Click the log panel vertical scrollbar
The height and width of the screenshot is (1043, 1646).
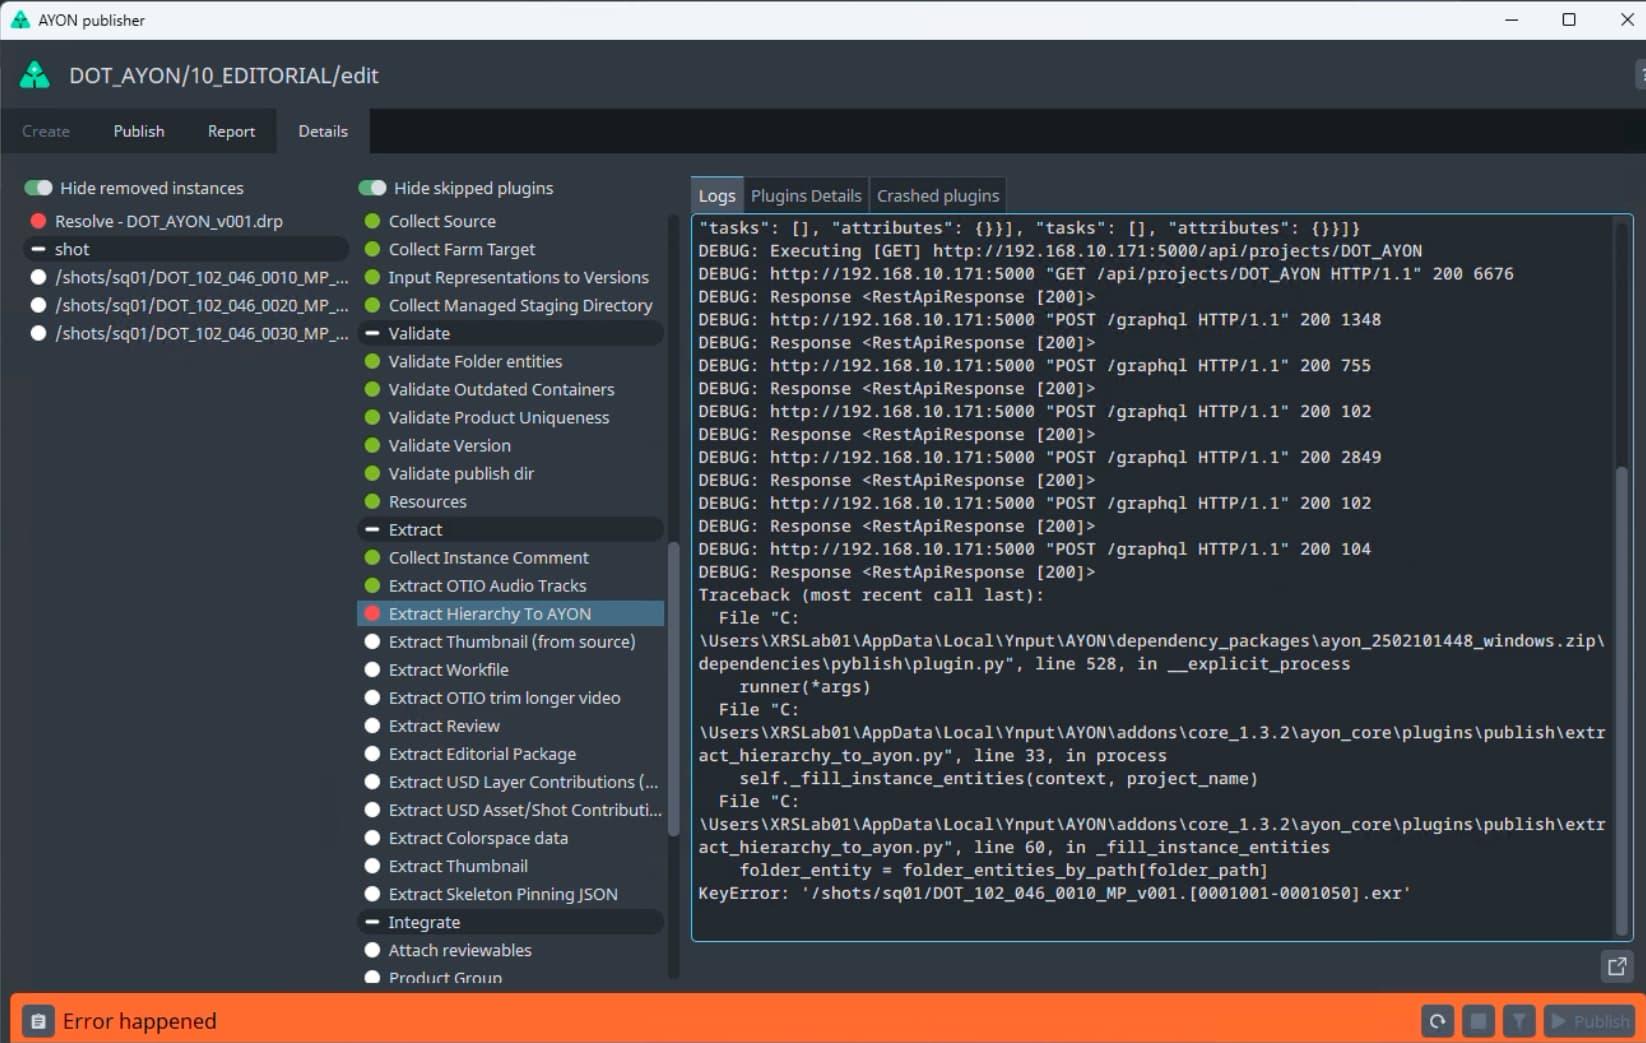point(1621,700)
